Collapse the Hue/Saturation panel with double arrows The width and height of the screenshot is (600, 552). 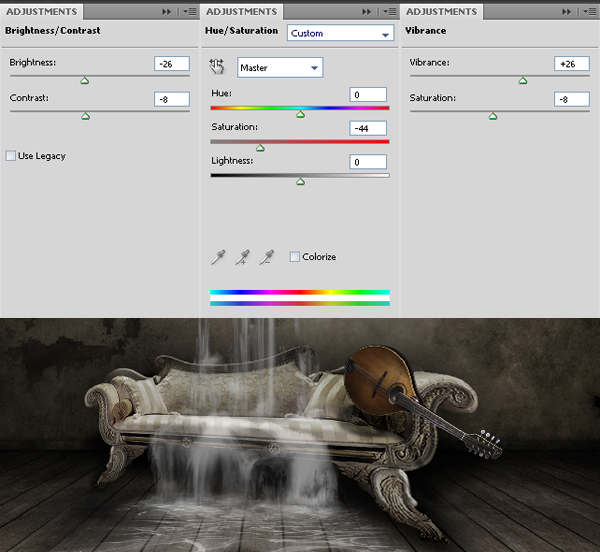click(366, 11)
